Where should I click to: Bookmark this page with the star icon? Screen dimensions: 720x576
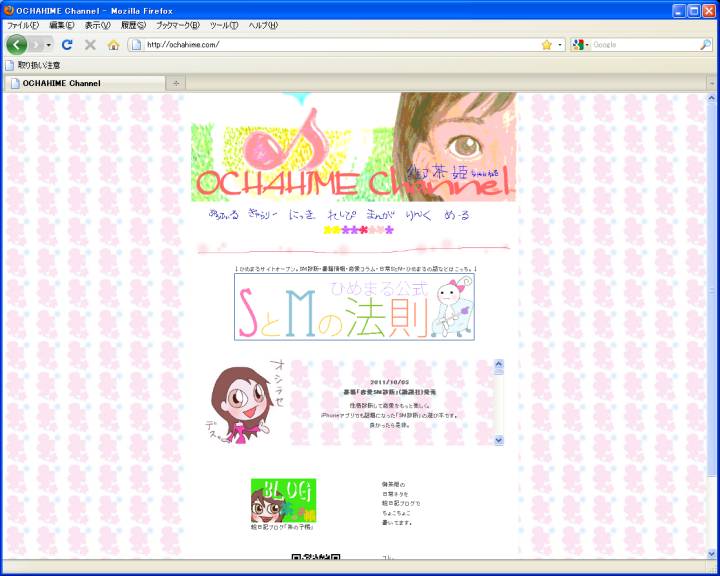546,45
